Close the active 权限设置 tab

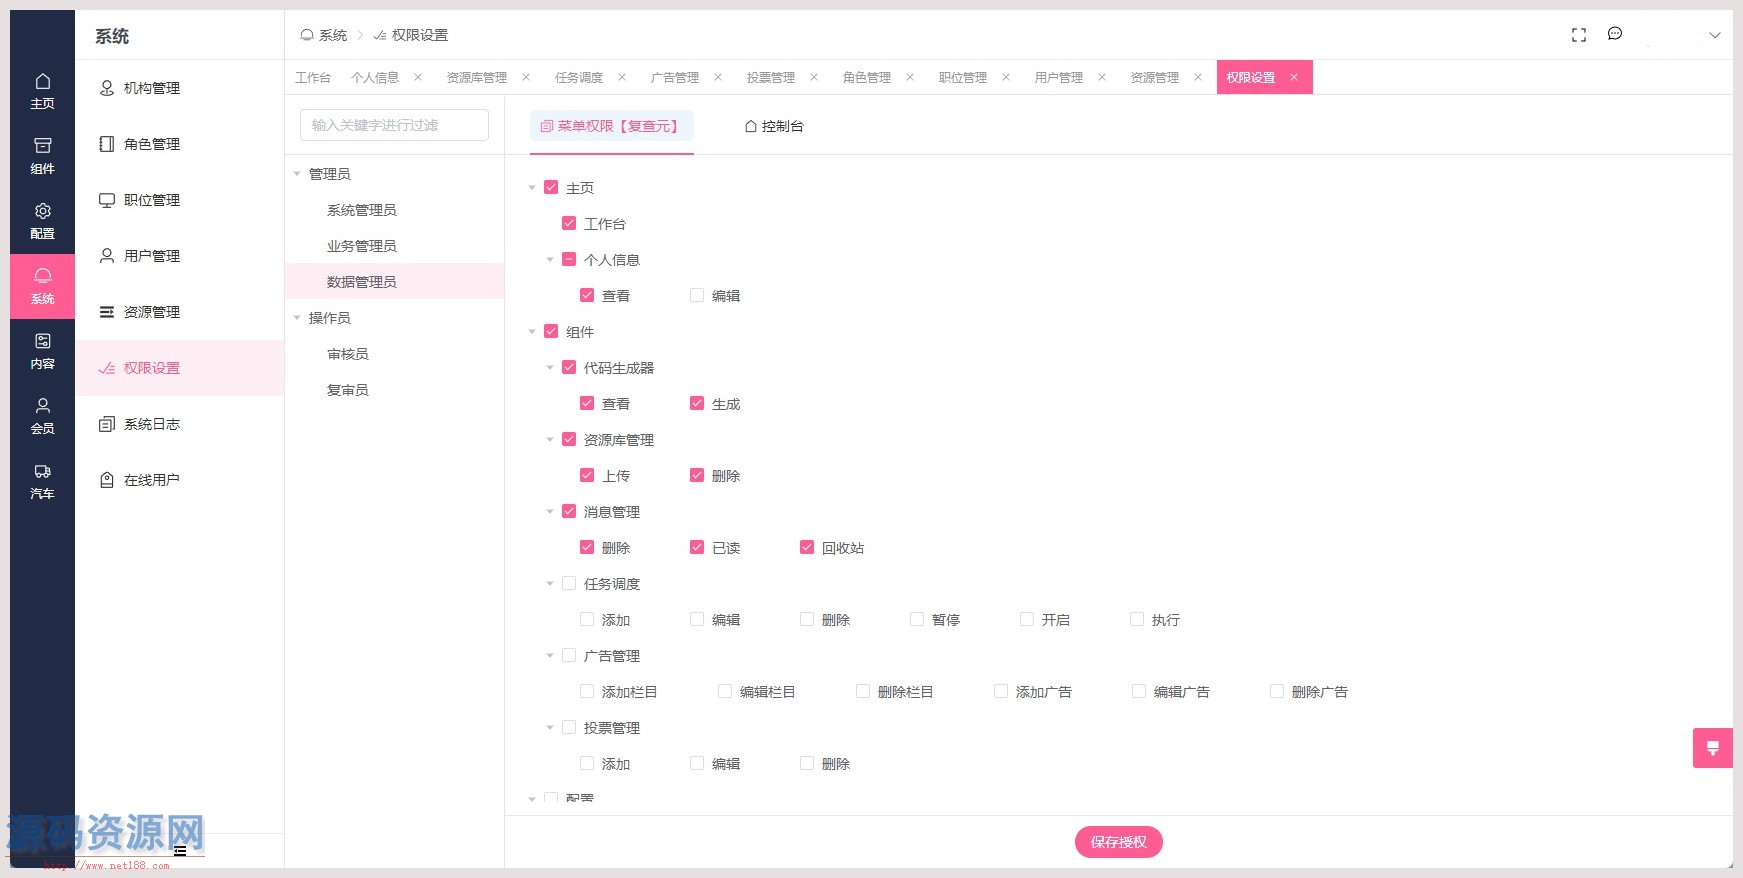[x=1294, y=77]
